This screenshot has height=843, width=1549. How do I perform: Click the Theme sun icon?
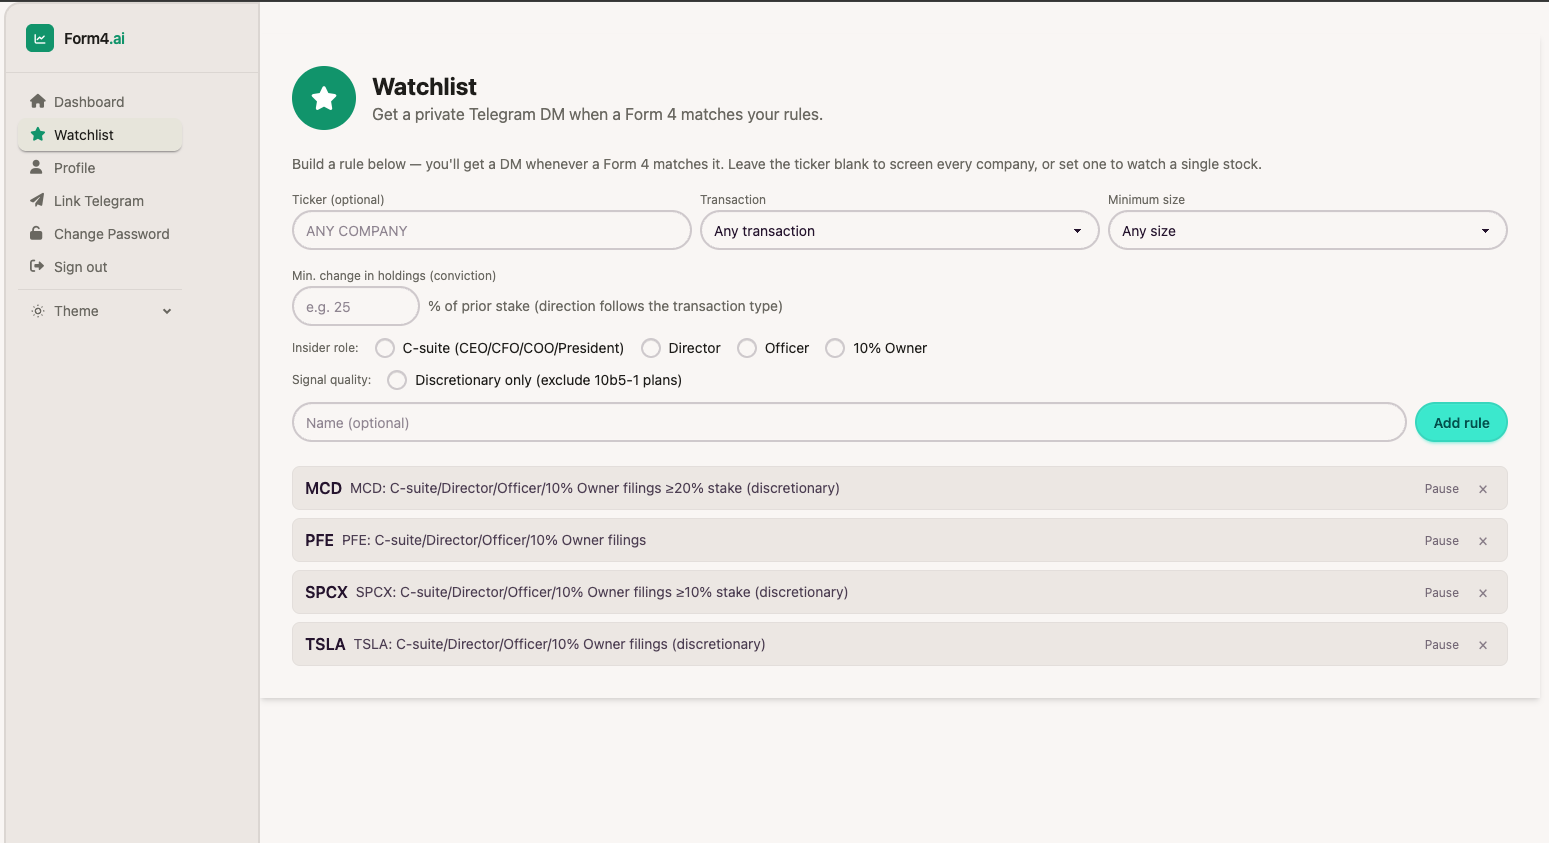point(38,311)
